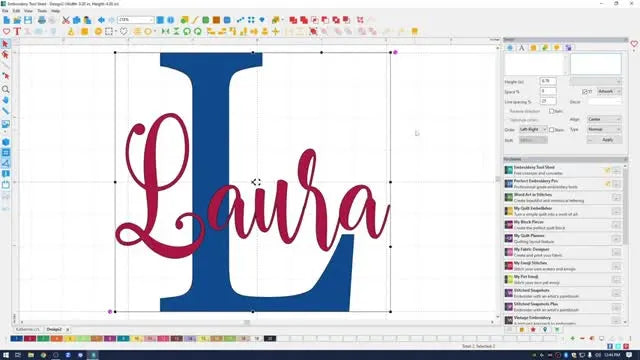Screen dimensions: 640x360
Task: Select the blue ruler measure tool
Action: tap(5, 111)
